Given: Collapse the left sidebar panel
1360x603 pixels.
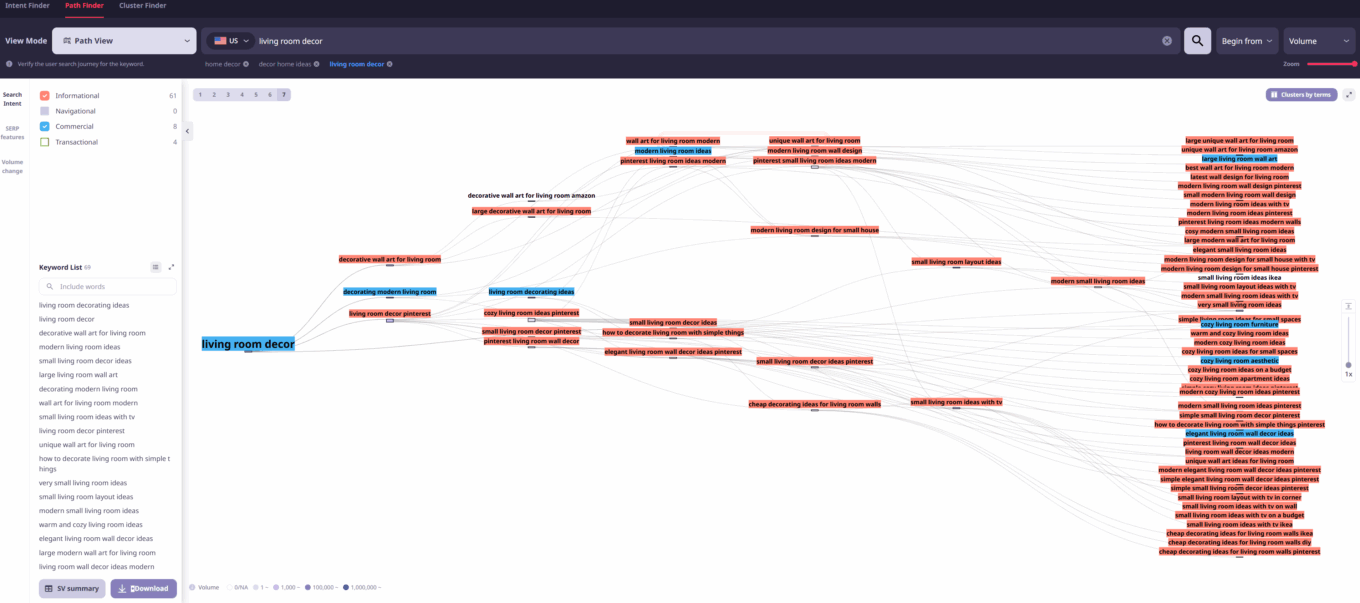Looking at the screenshot, I should point(188,131).
